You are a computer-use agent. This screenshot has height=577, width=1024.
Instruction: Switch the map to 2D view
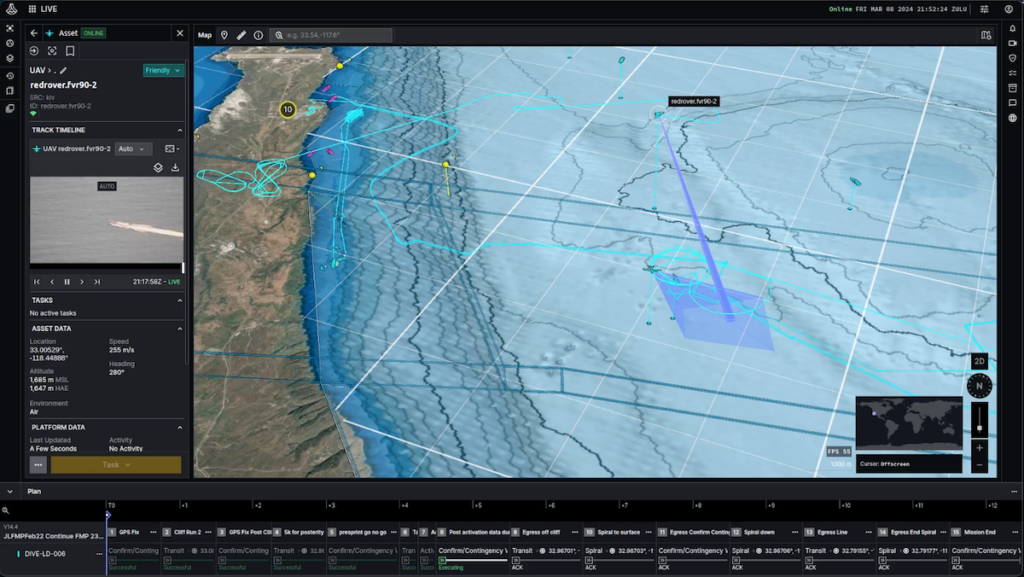[x=979, y=361]
